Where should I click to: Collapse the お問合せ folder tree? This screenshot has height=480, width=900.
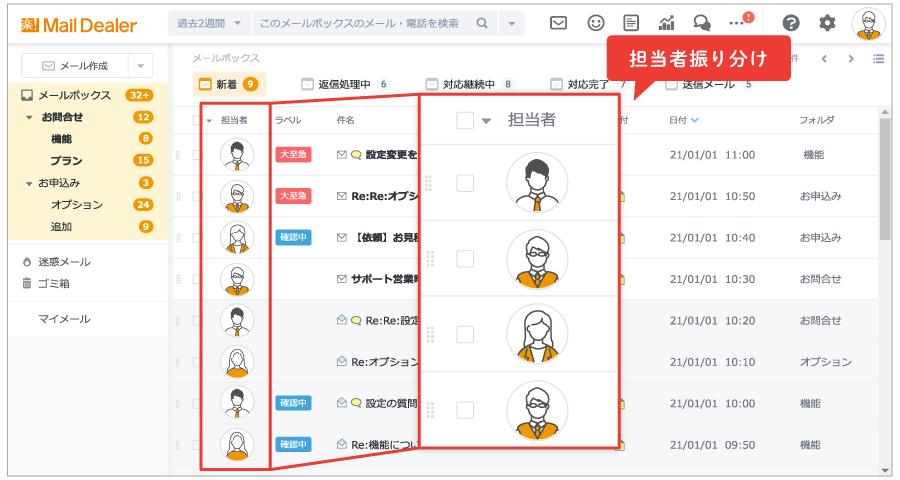point(29,117)
